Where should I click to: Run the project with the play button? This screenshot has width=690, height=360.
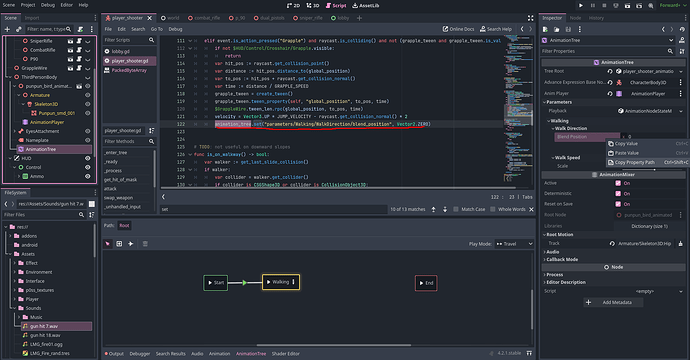pyautogui.click(x=580, y=5)
